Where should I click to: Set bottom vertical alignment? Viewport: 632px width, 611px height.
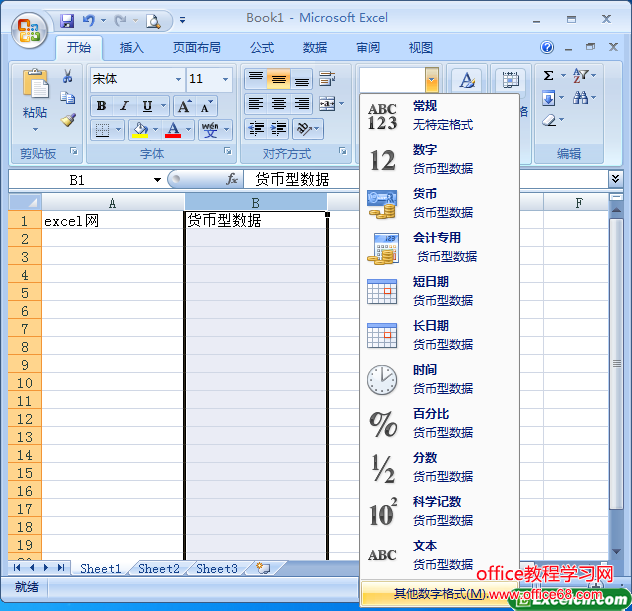point(301,79)
